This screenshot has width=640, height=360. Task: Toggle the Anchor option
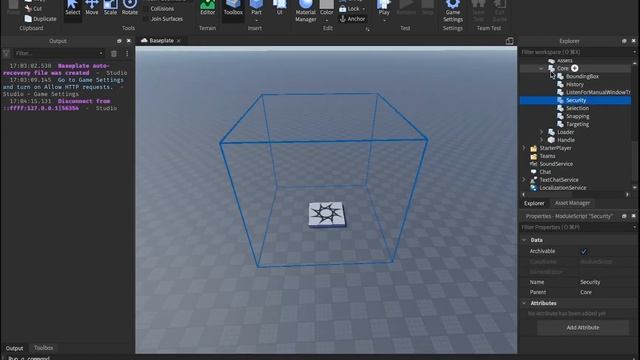pyautogui.click(x=353, y=19)
